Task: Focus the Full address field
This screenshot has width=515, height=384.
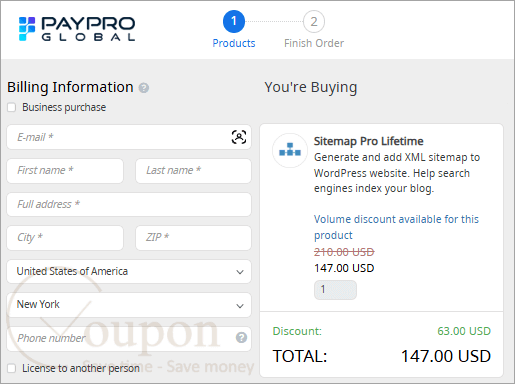Action: point(129,204)
